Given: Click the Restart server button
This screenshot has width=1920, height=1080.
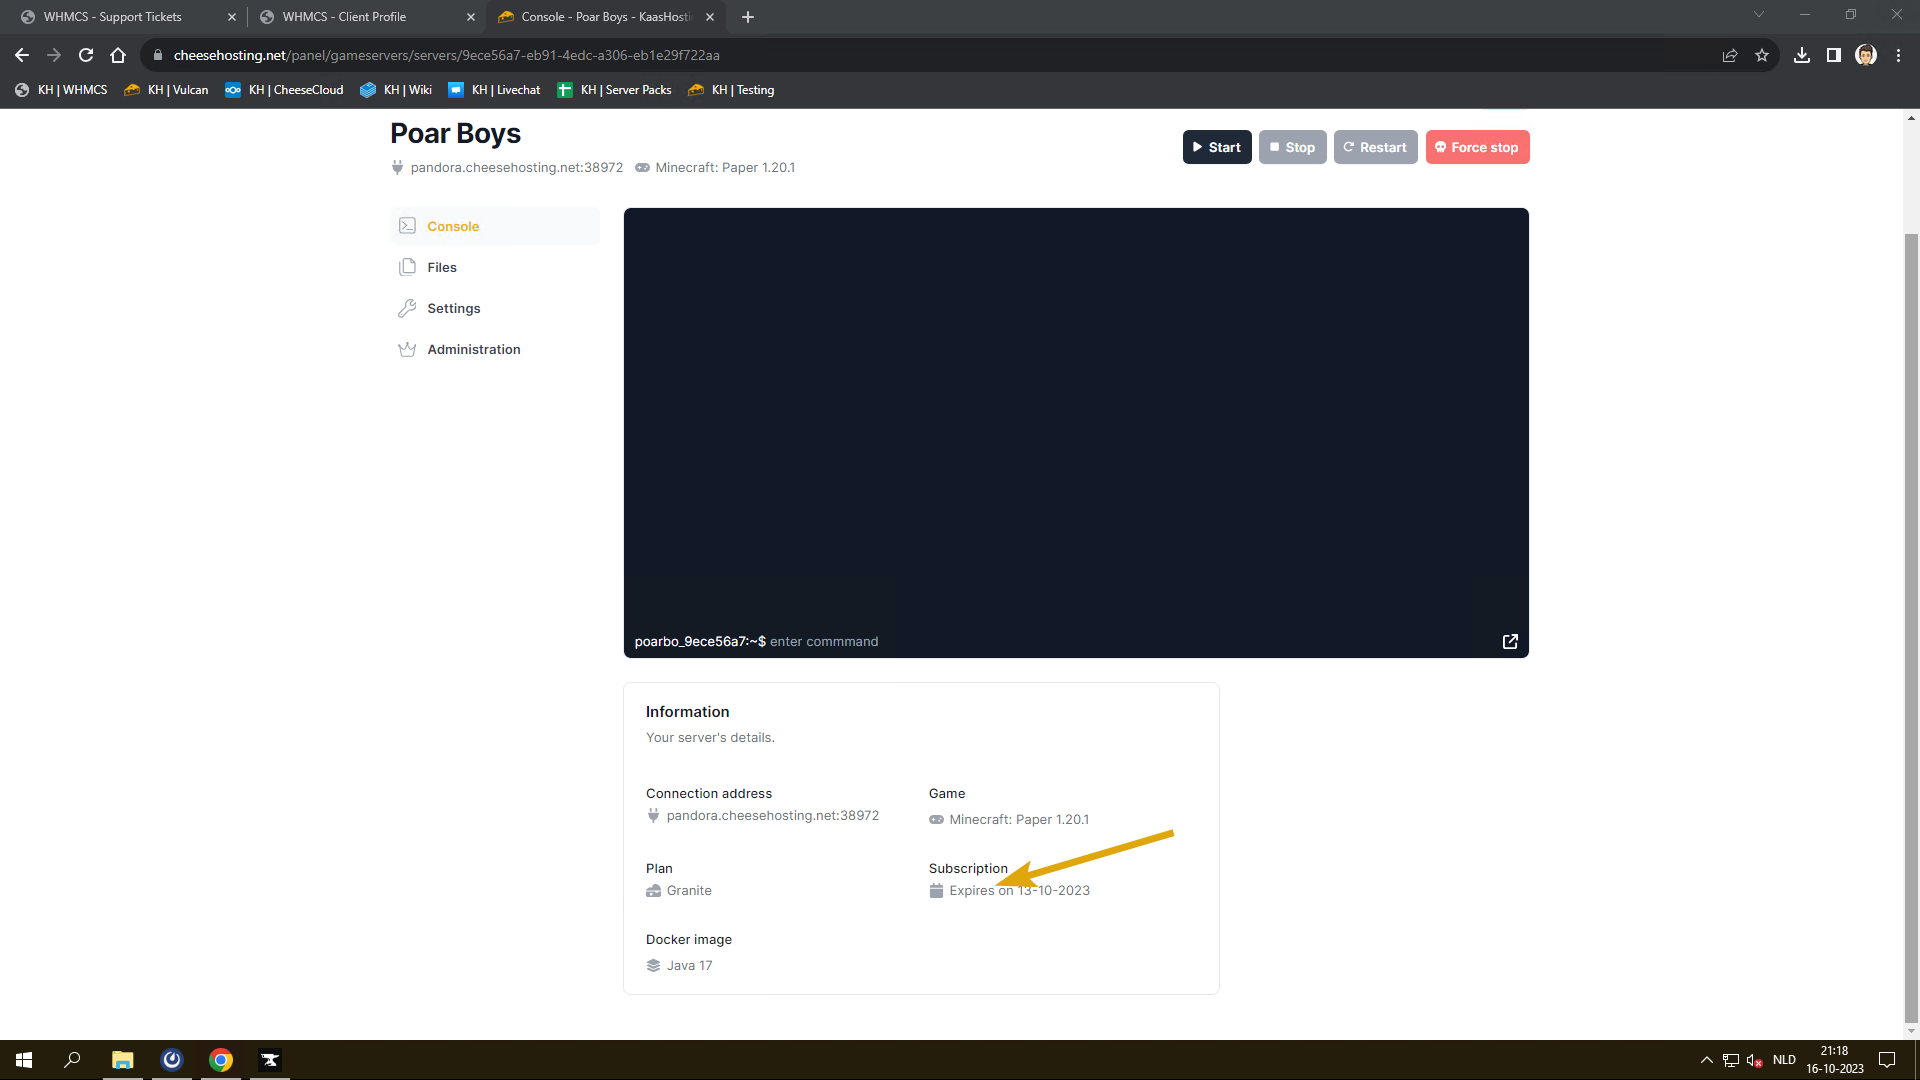Looking at the screenshot, I should coord(1375,147).
